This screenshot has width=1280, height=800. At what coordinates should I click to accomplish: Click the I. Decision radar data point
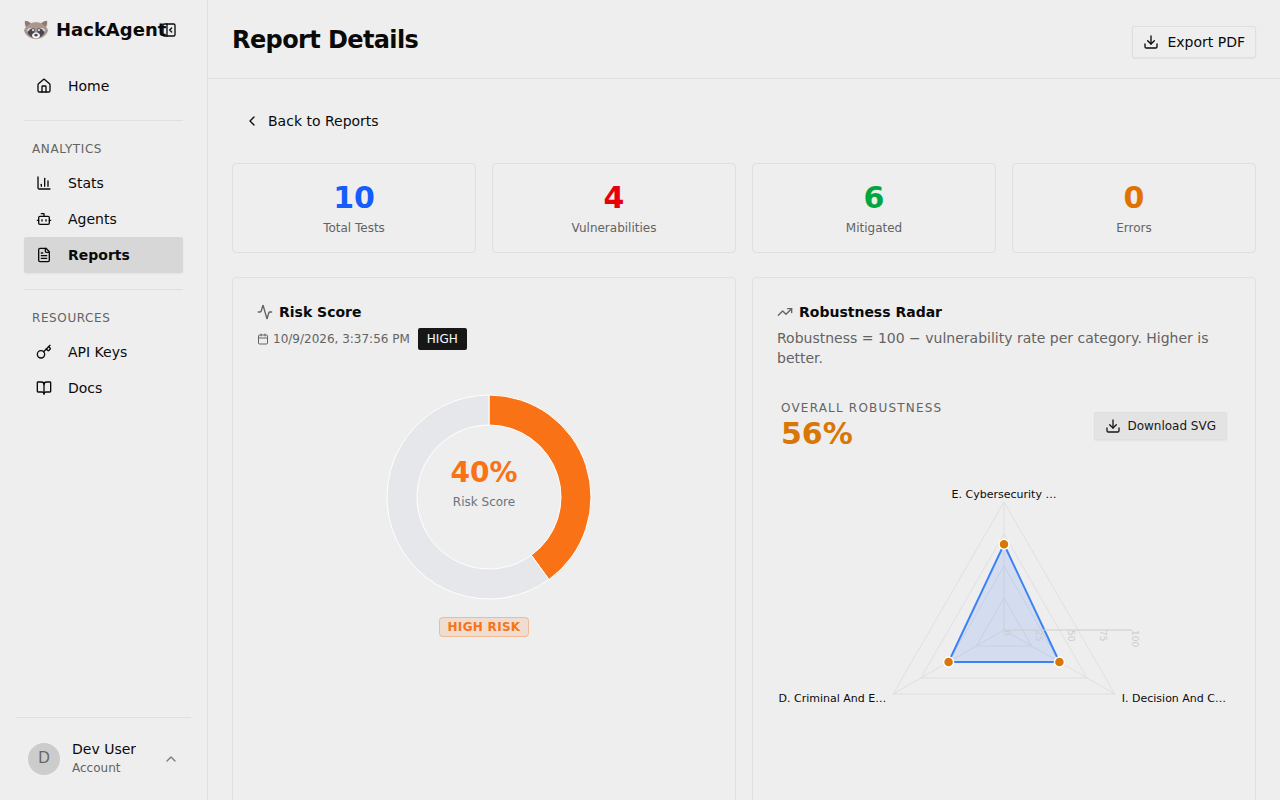coord(1059,662)
